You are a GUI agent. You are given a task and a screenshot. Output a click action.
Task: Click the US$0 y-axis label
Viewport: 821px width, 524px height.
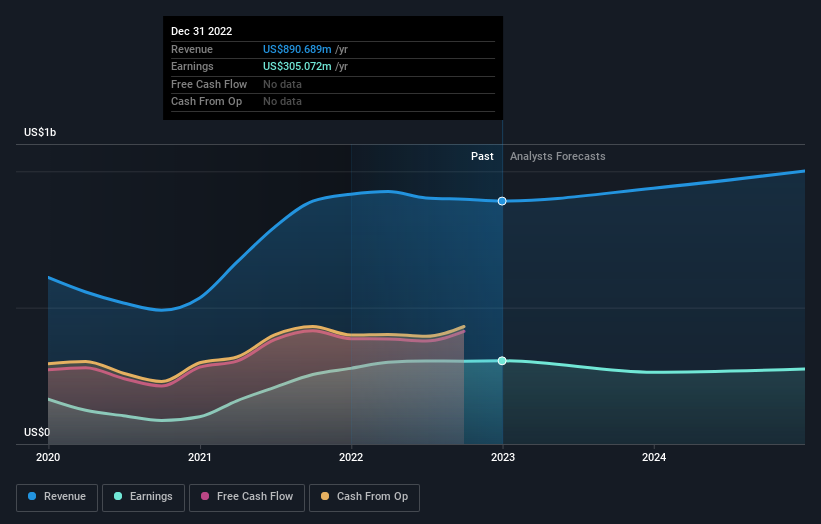pyautogui.click(x=37, y=432)
